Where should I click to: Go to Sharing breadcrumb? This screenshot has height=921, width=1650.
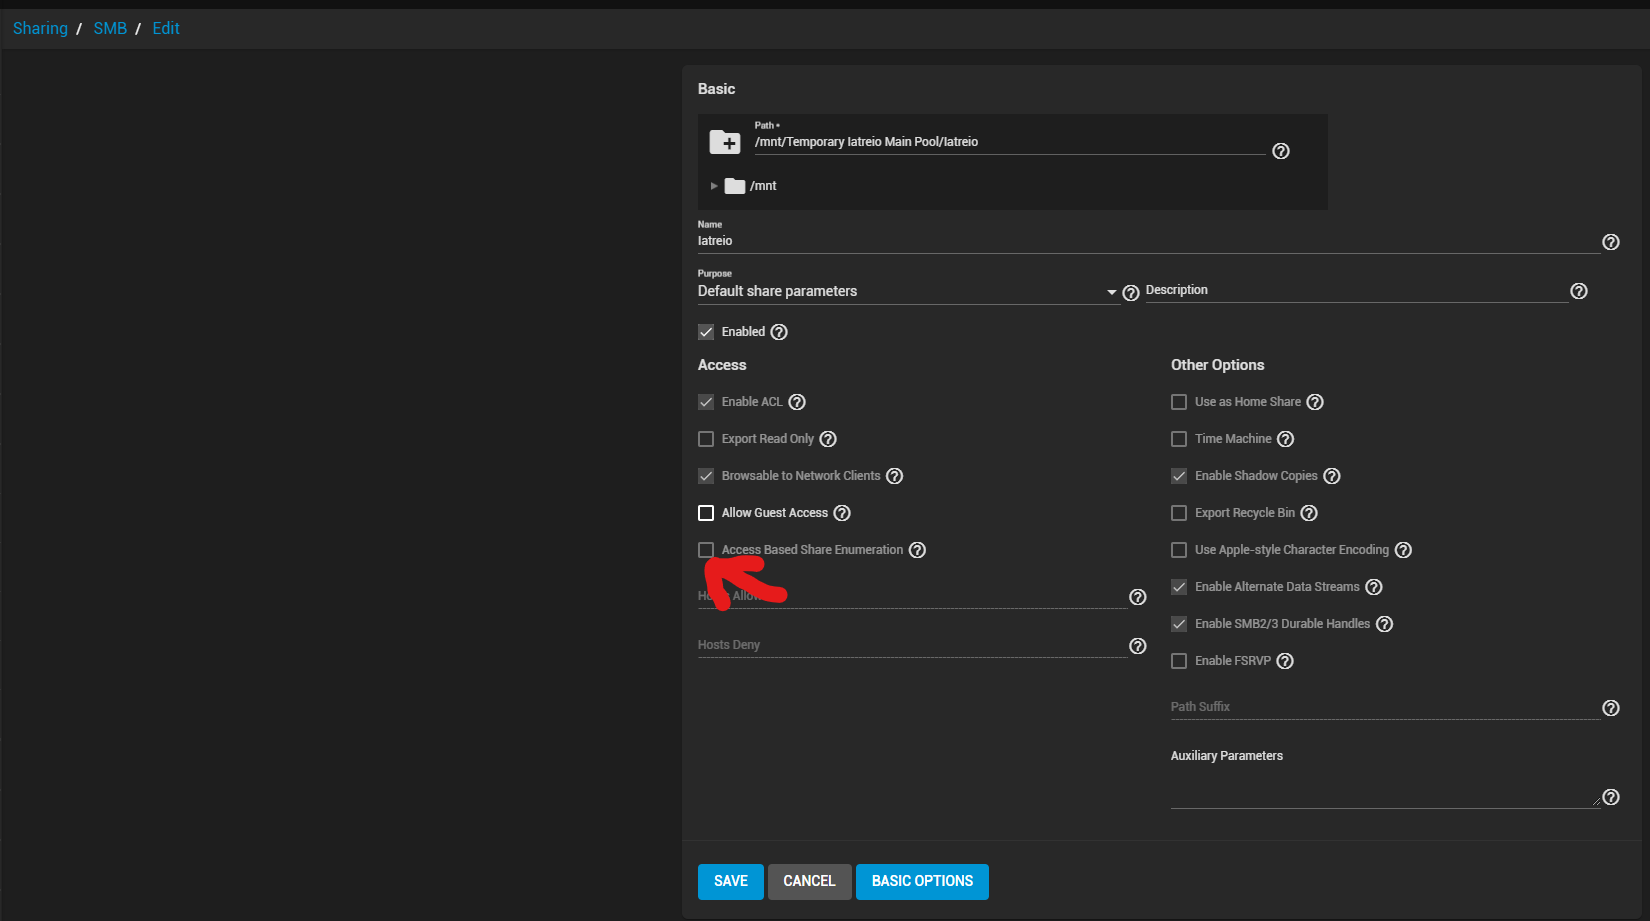pos(40,28)
